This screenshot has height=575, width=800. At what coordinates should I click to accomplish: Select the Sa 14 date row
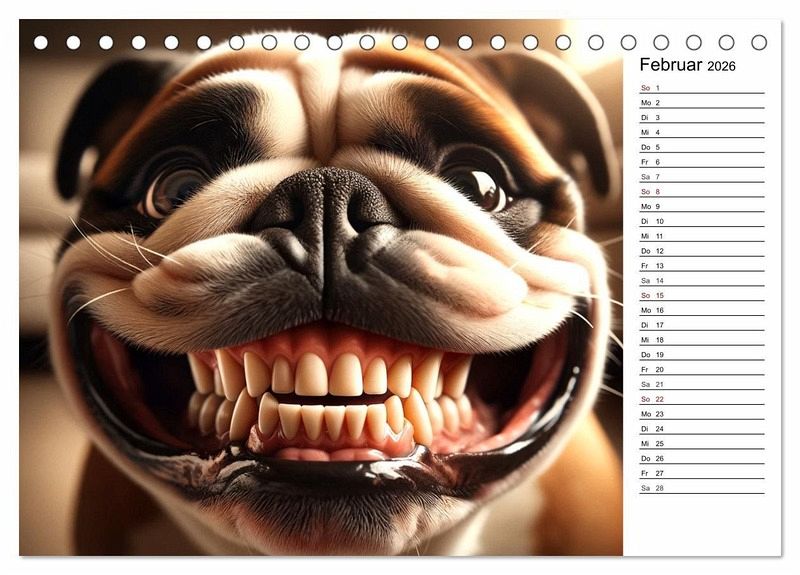701,281
